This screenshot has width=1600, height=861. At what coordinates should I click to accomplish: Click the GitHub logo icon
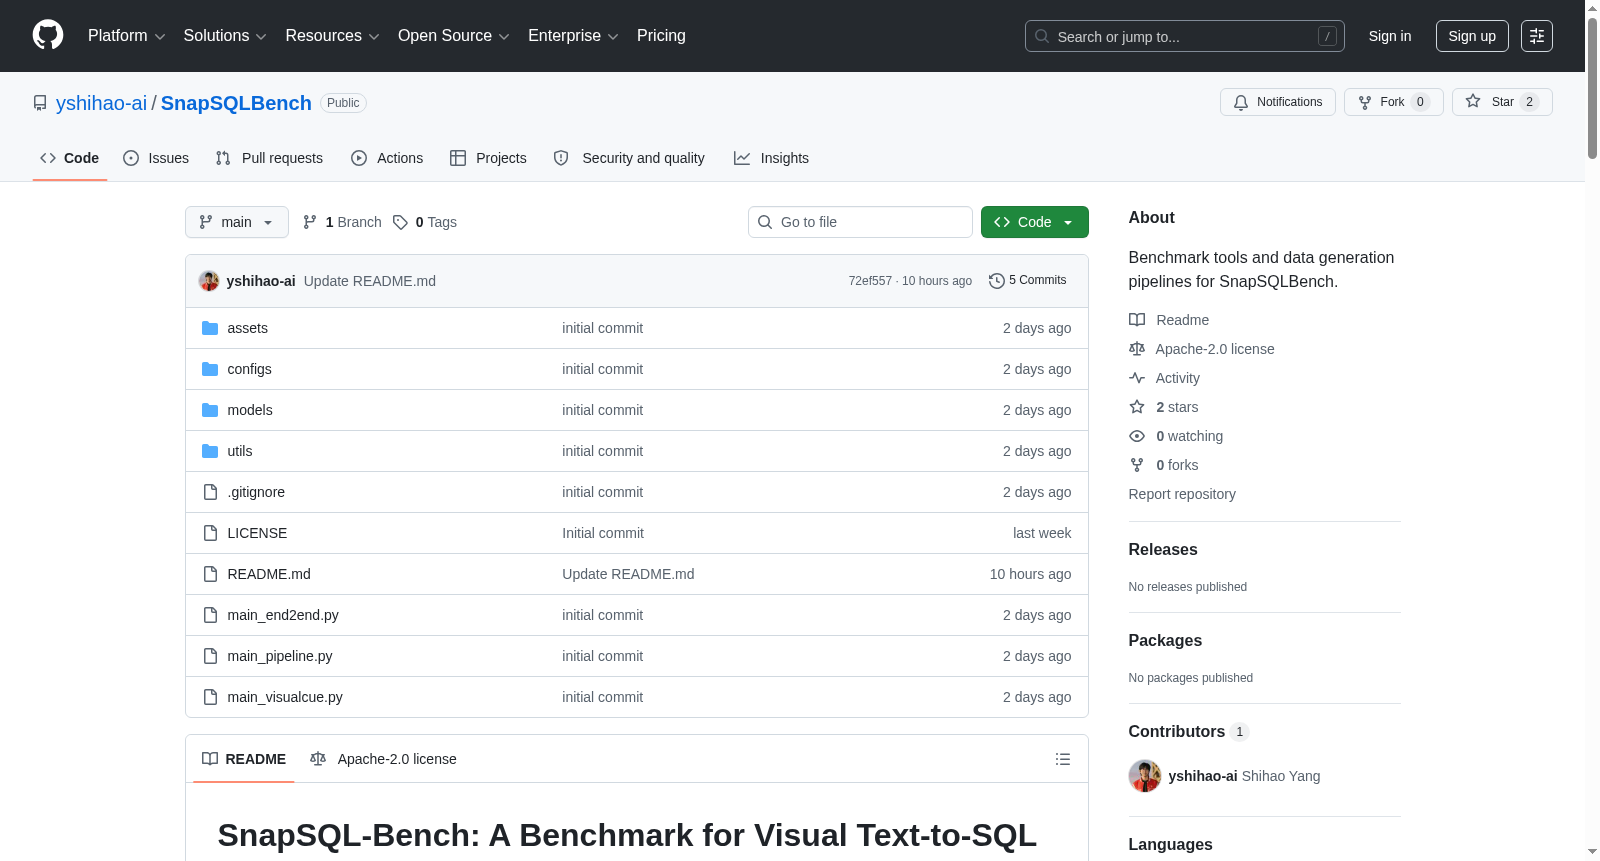click(48, 35)
